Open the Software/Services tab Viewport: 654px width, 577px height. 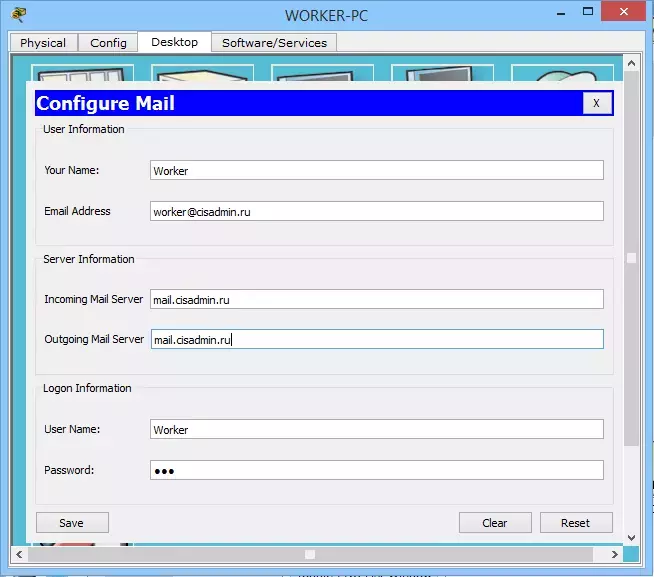[x=274, y=43]
